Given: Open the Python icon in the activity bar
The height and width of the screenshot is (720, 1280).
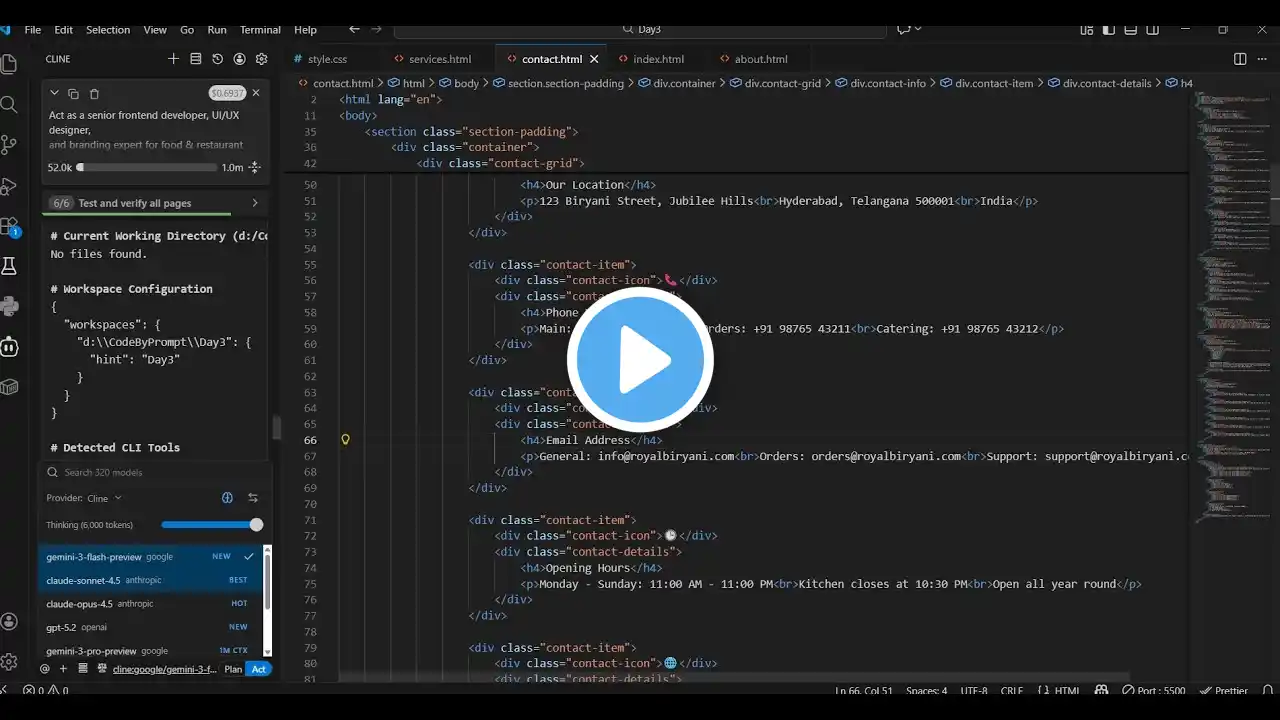Looking at the screenshot, I should point(9,306).
